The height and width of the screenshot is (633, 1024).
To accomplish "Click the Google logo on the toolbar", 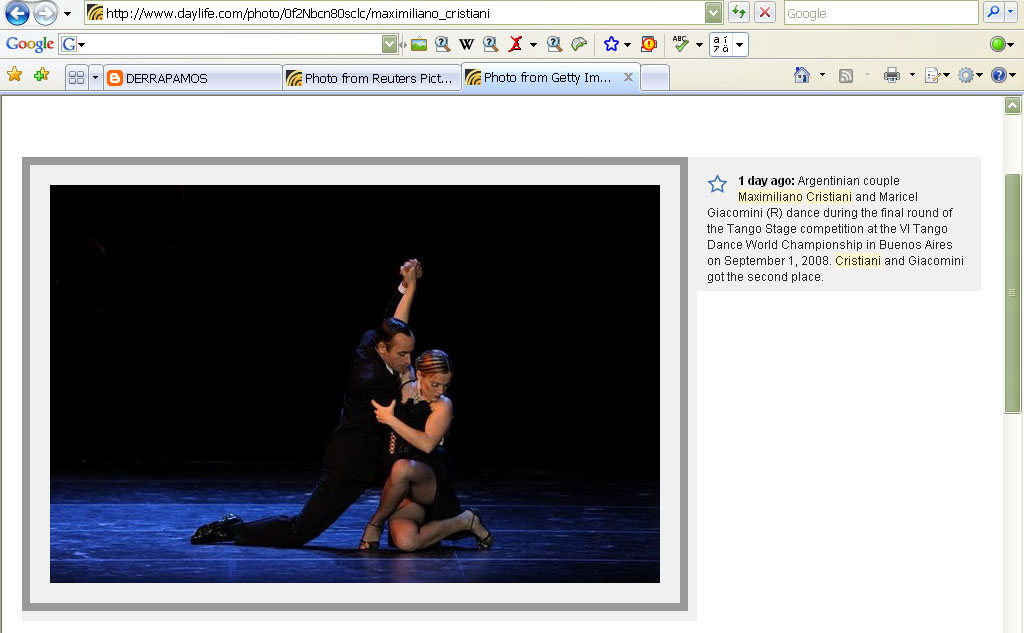I will (x=29, y=44).
